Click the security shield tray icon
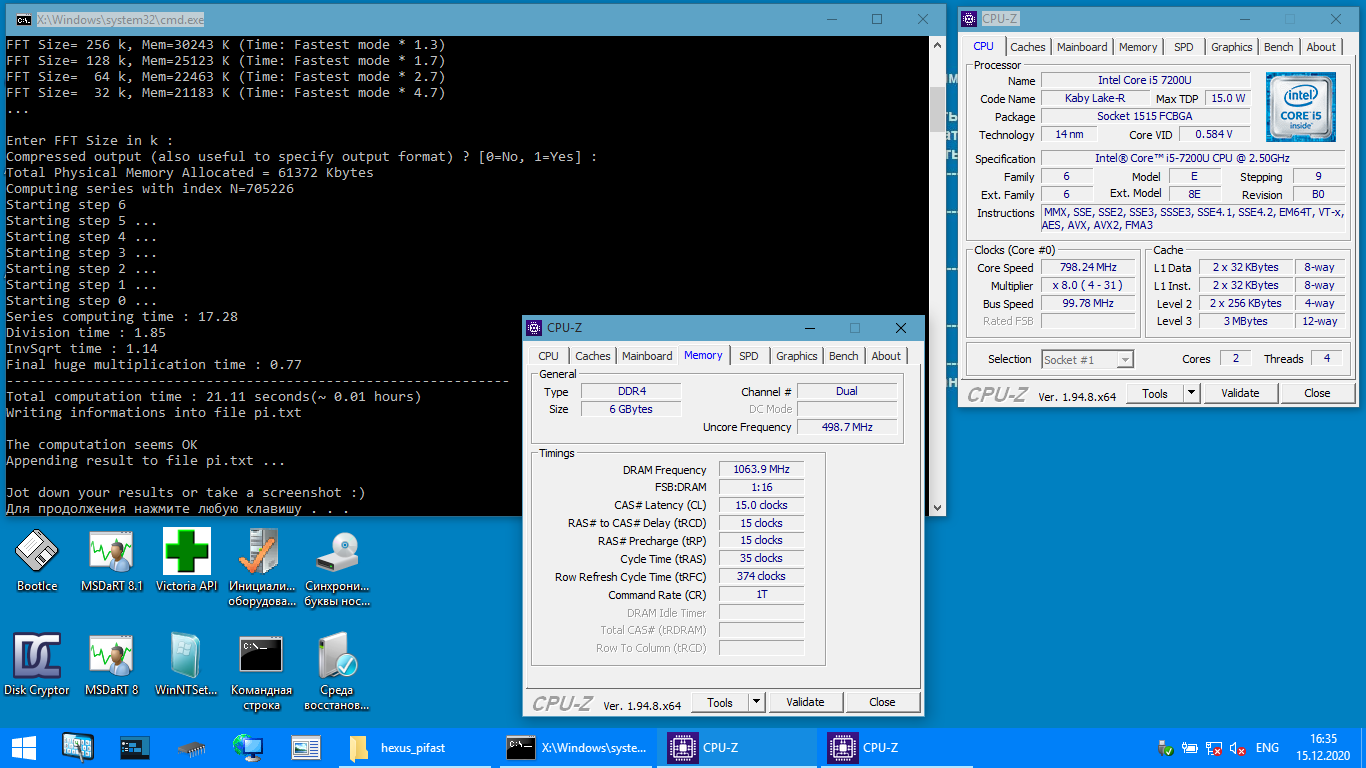 [x=1165, y=748]
